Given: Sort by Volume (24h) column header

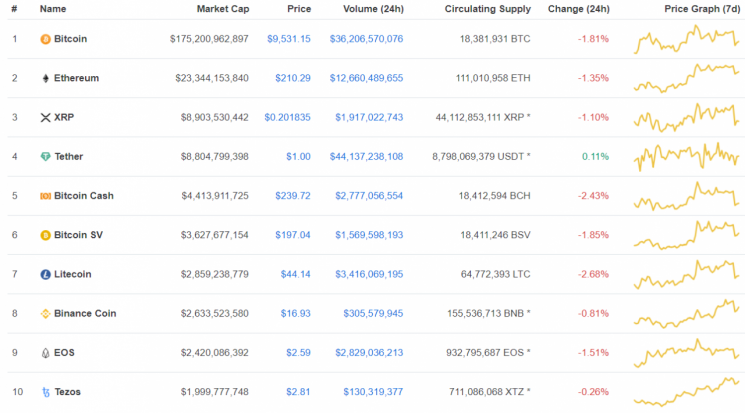Looking at the screenshot, I should tap(373, 9).
